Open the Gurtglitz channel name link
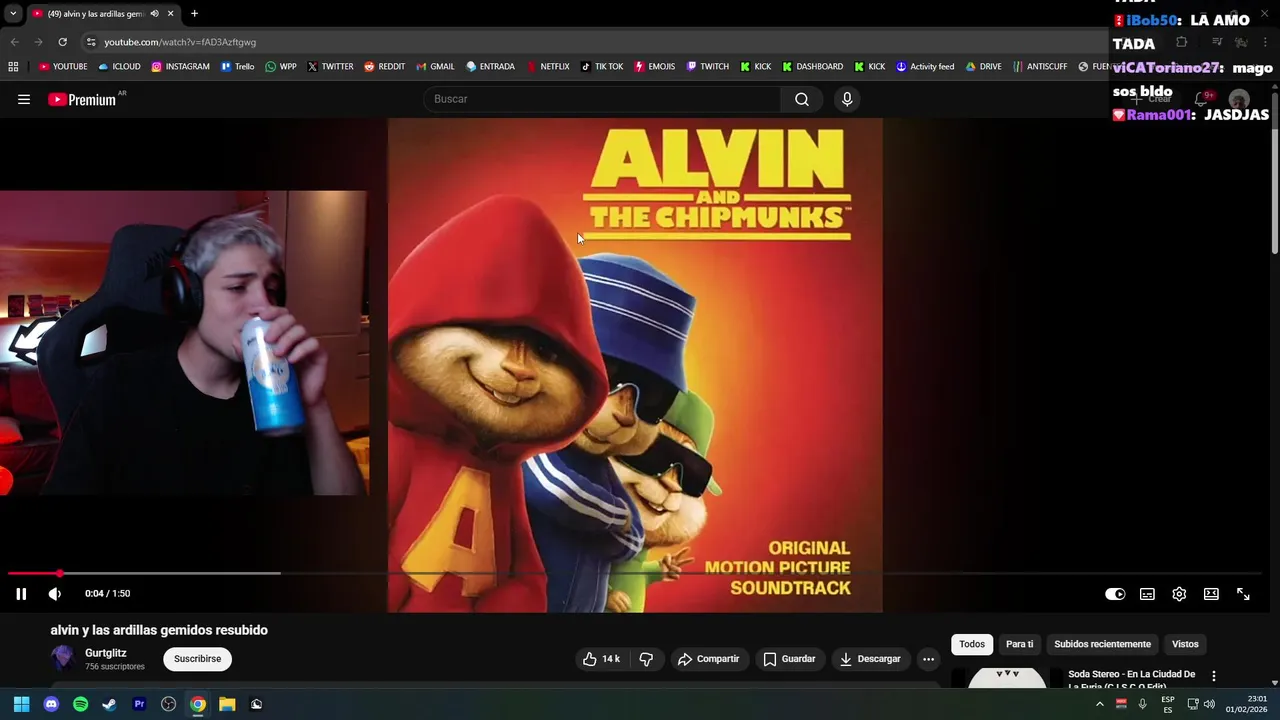This screenshot has width=1280, height=720. point(106,653)
